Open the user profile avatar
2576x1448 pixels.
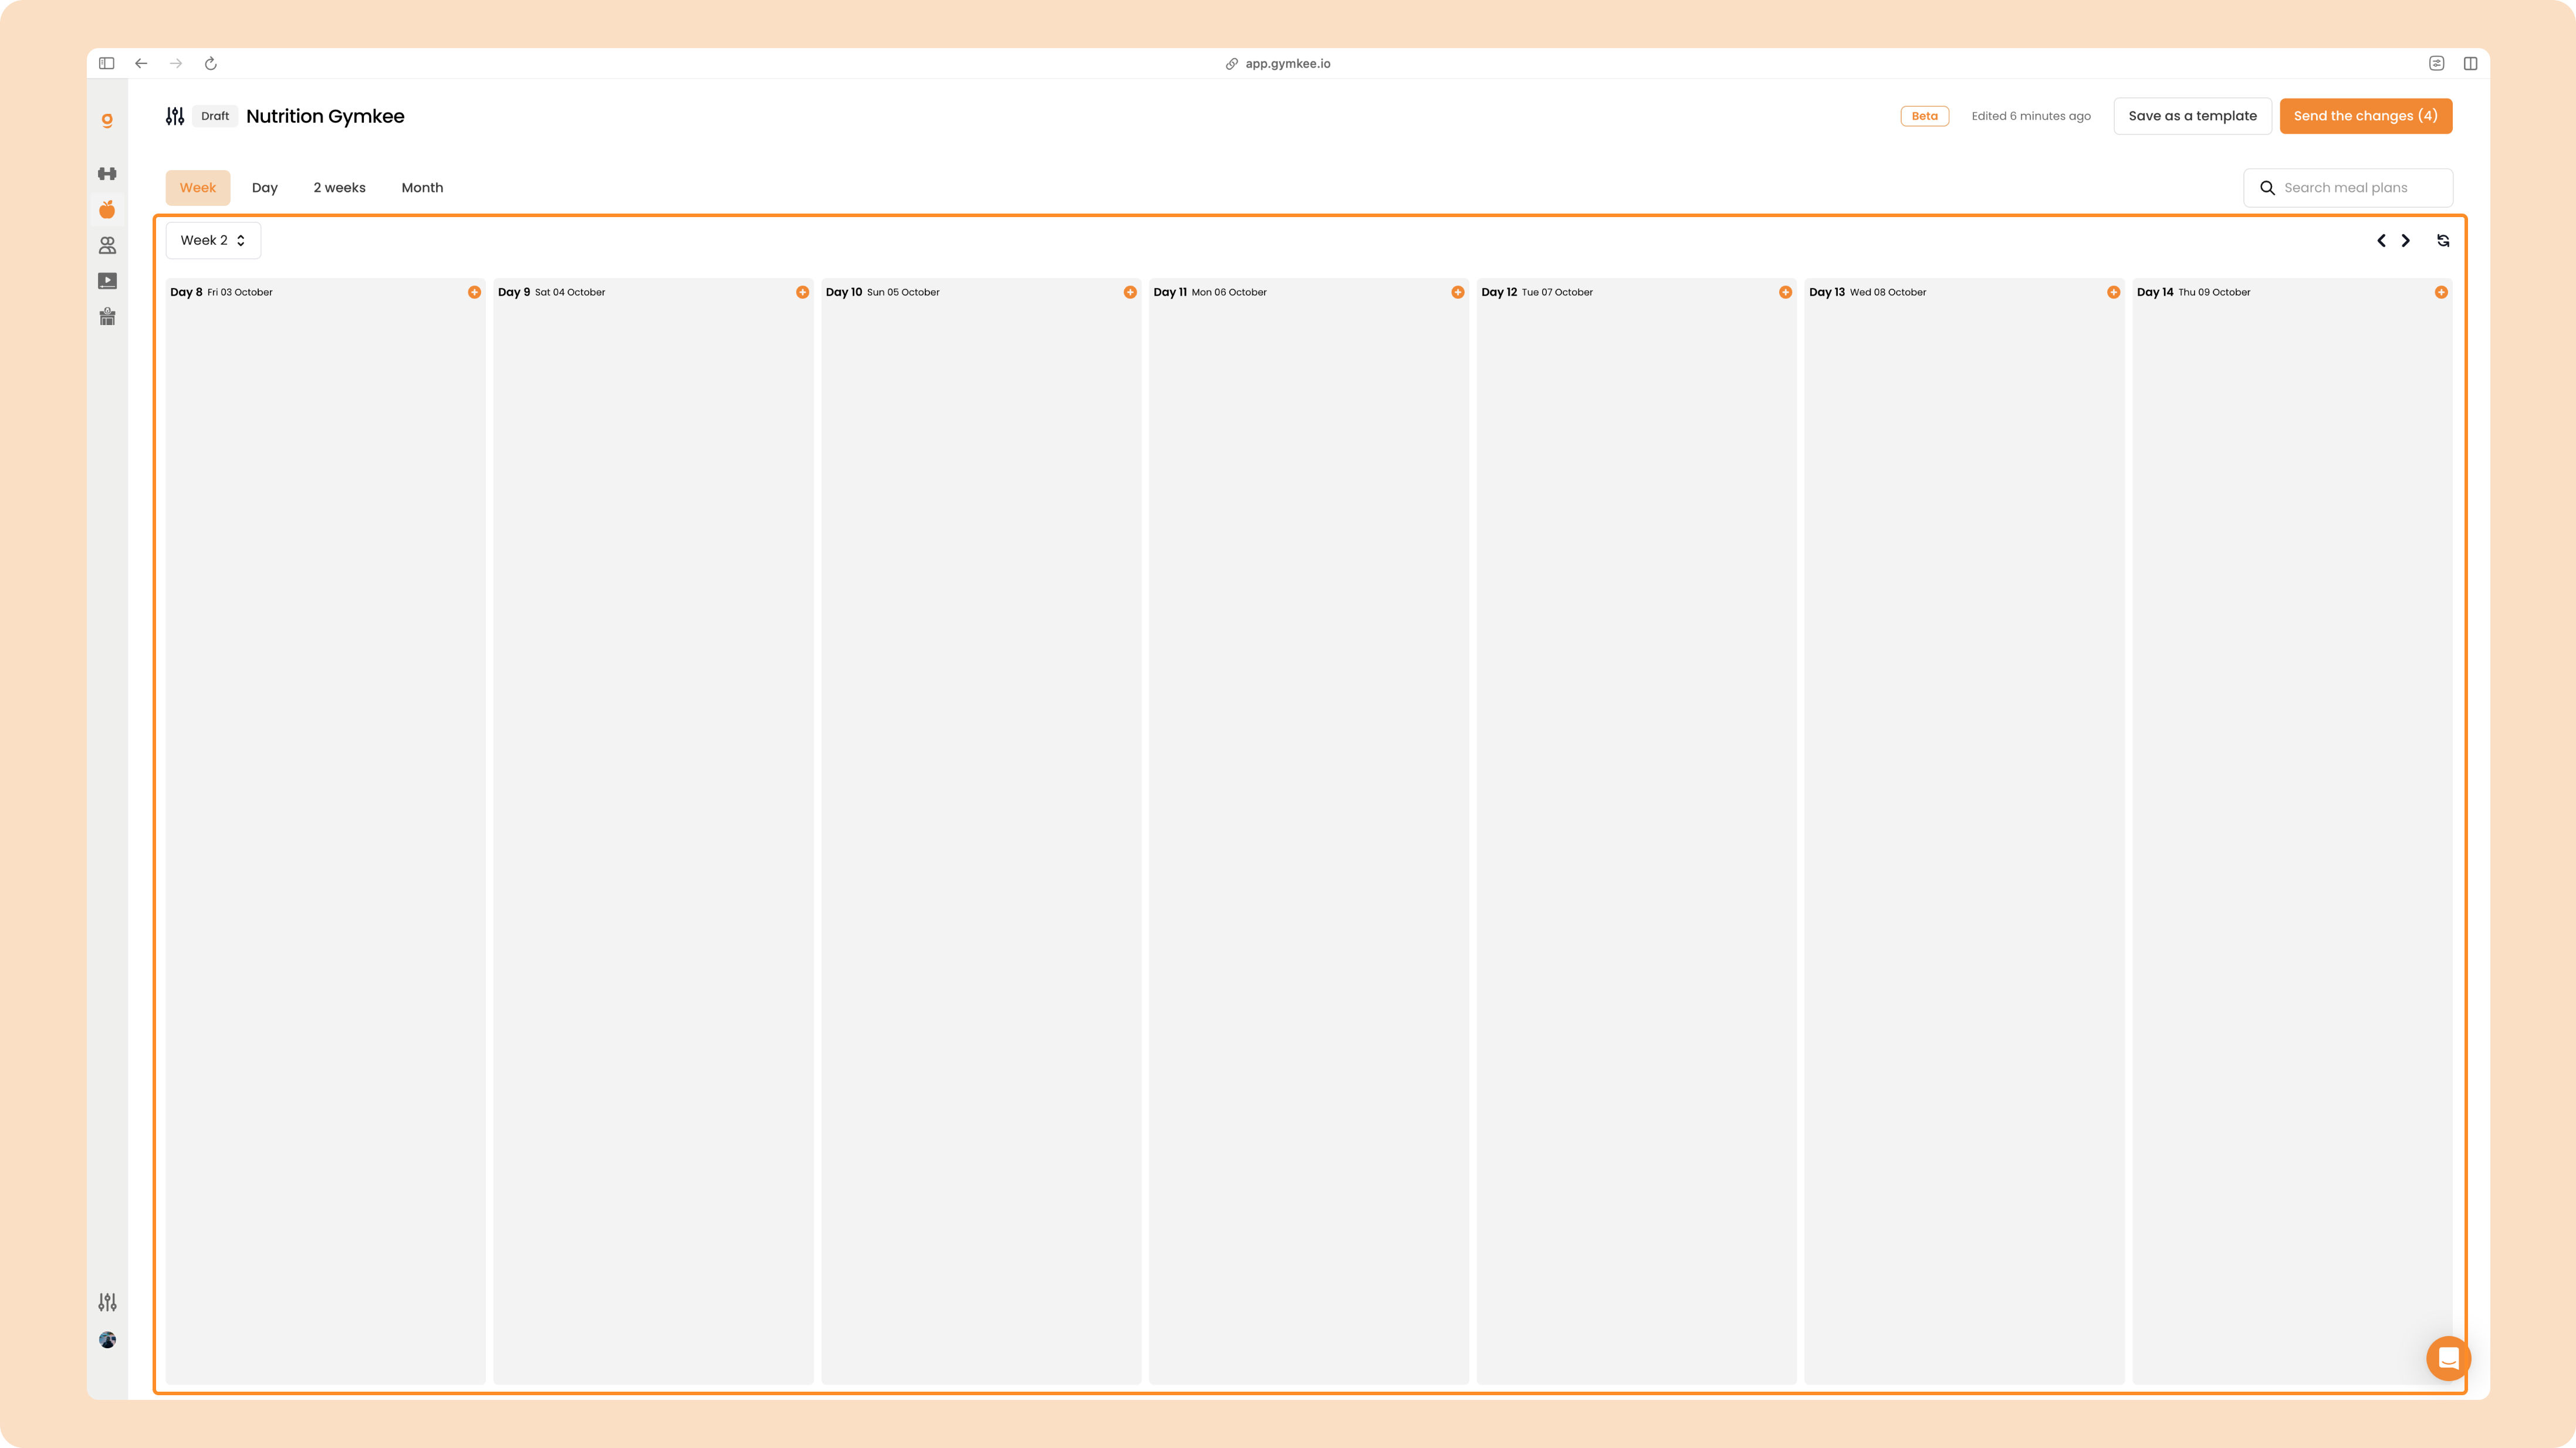tap(107, 1340)
